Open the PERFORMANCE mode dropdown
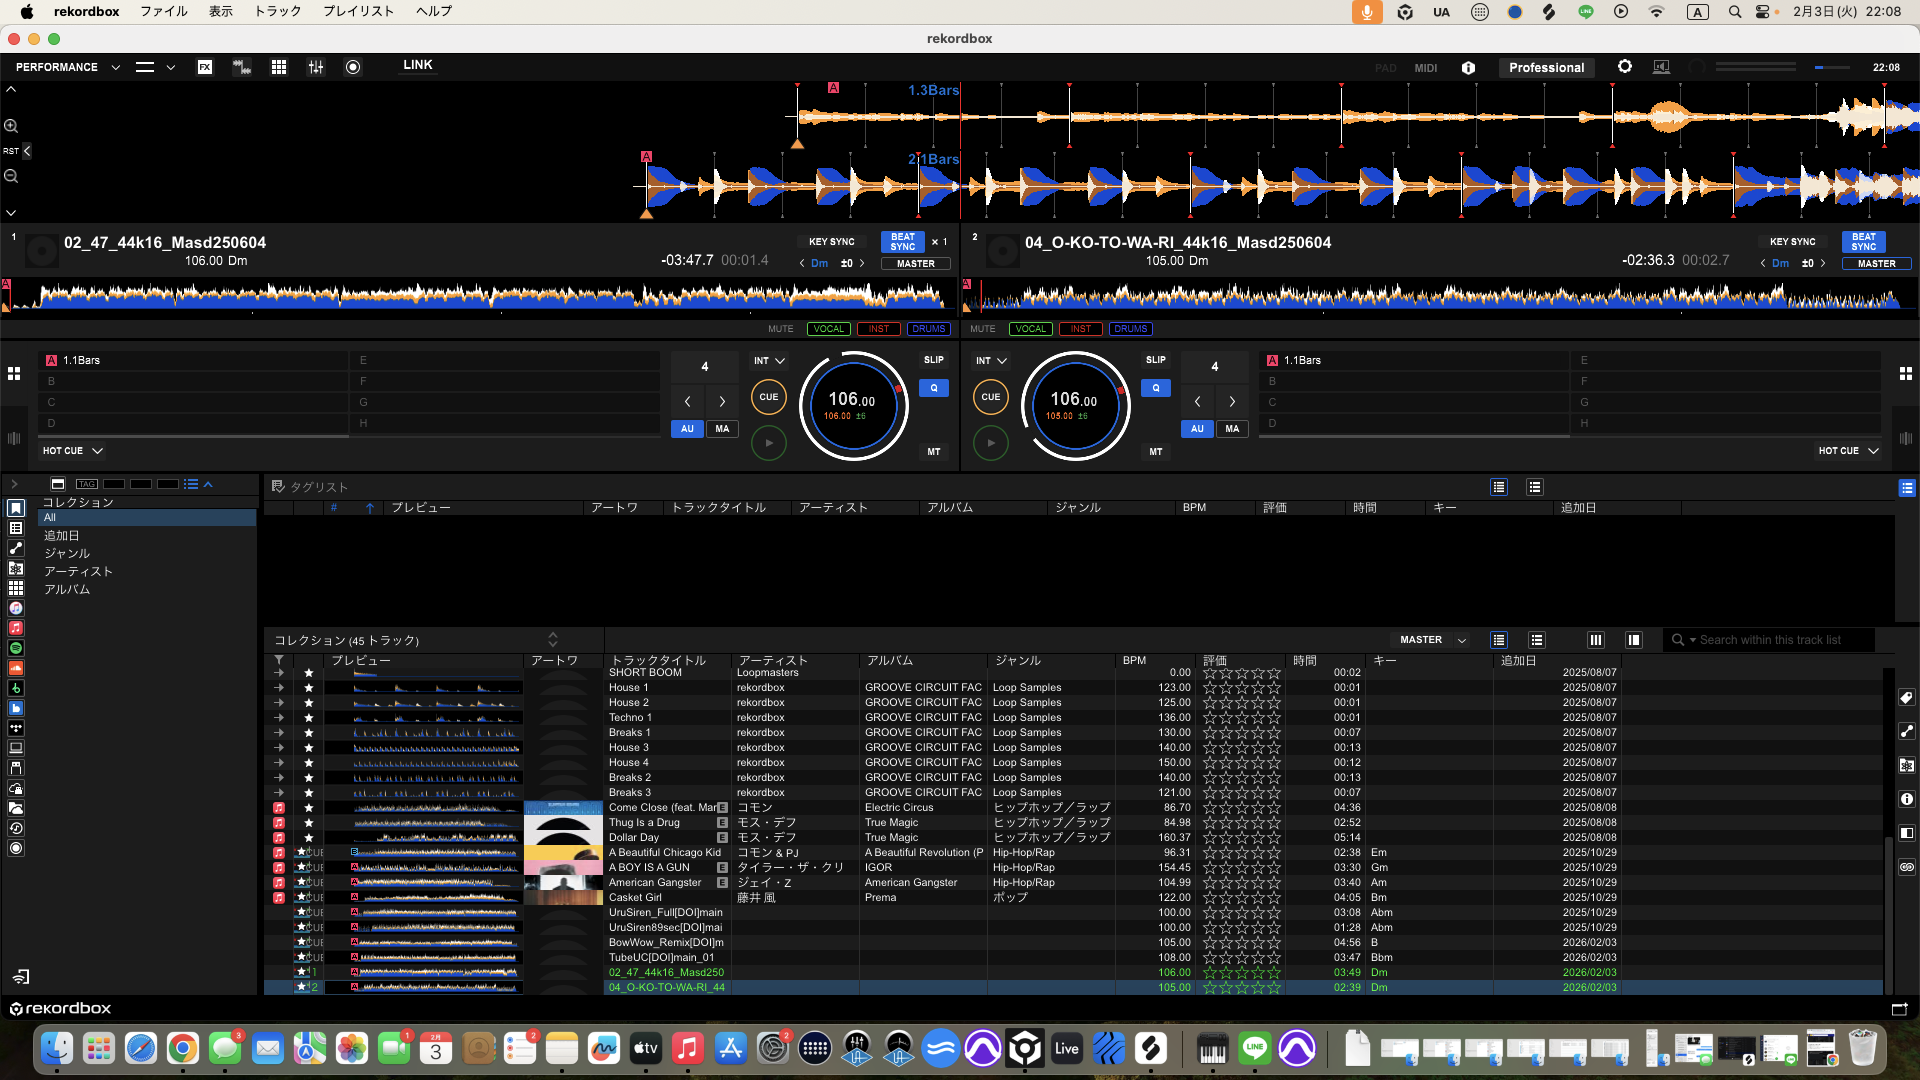The height and width of the screenshot is (1080, 1920). click(x=68, y=67)
